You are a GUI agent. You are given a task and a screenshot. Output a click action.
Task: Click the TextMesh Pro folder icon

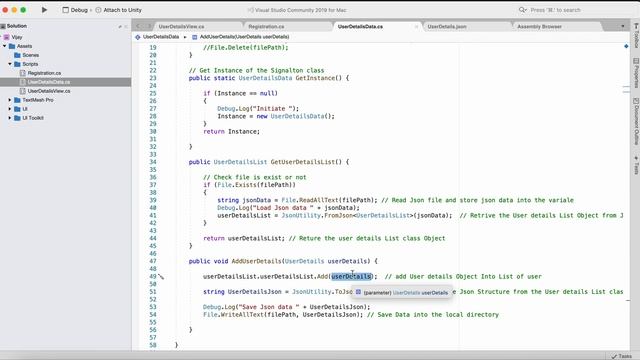pyautogui.click(x=17, y=100)
